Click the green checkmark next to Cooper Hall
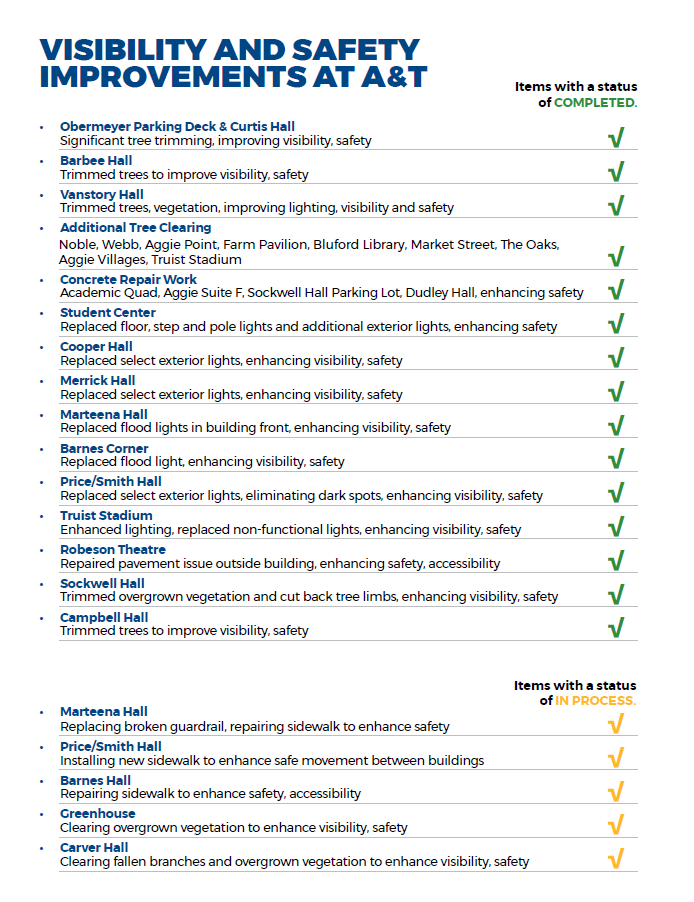This screenshot has width=694, height=902. 616,358
